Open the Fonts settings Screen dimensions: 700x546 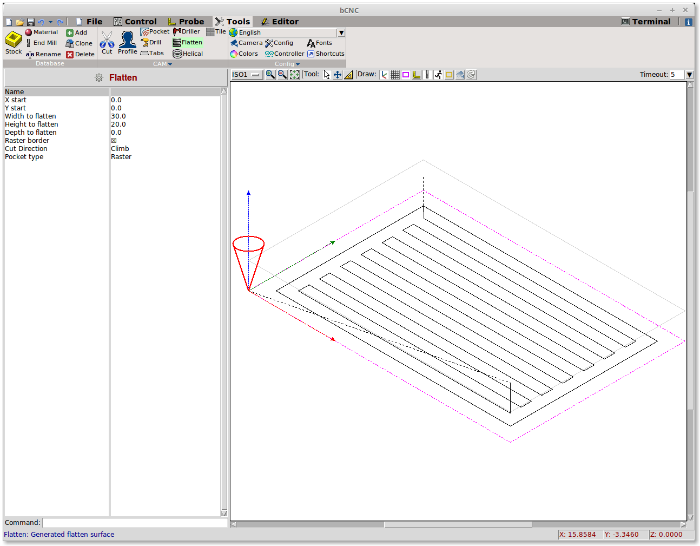point(319,43)
